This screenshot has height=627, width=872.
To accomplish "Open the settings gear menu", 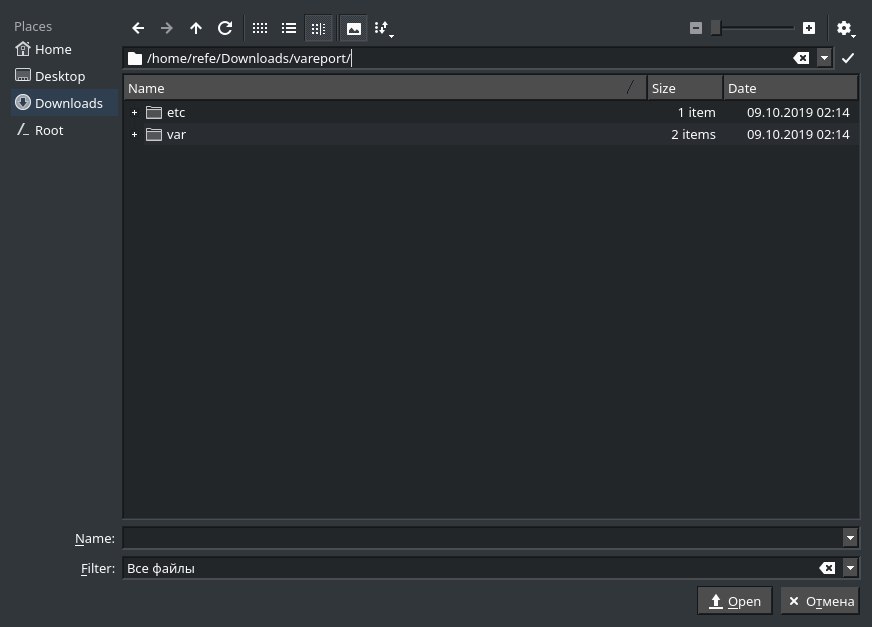I will [845, 28].
